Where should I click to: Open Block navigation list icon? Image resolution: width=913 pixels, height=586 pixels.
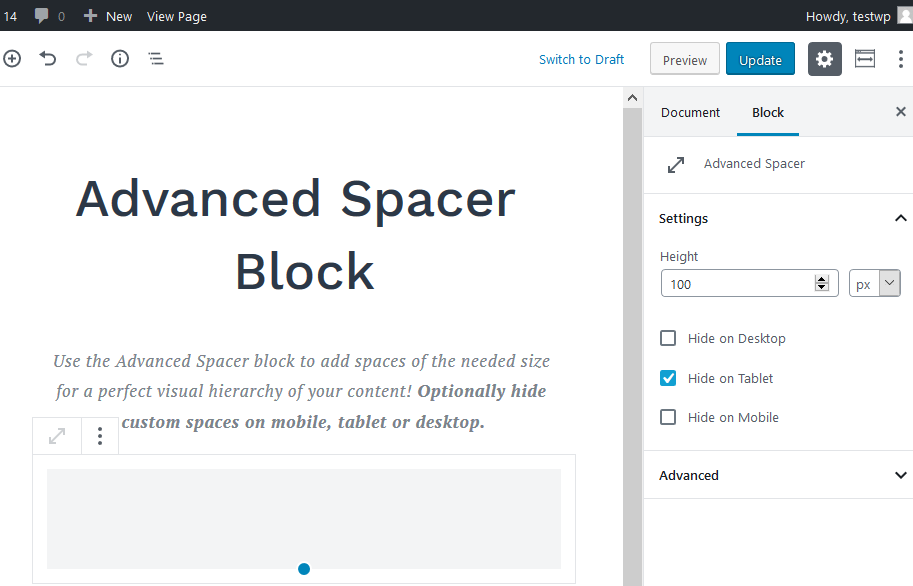(156, 59)
